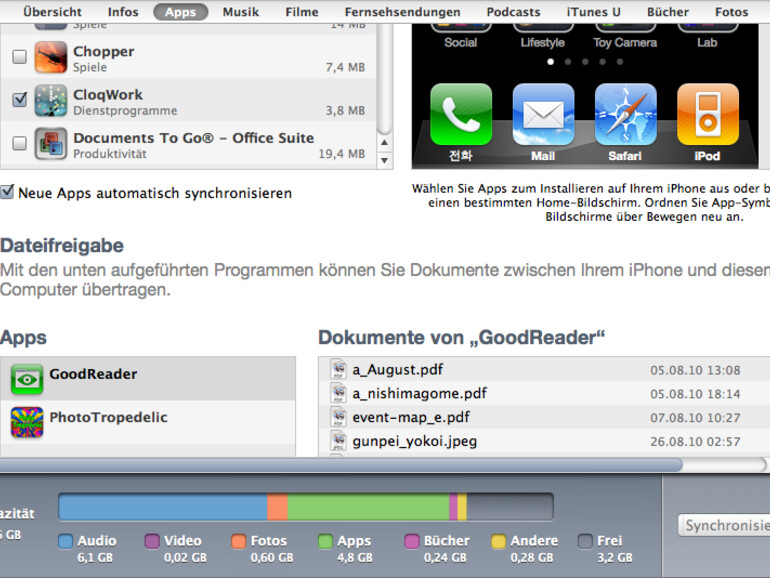Select first home screen page dot
The width and height of the screenshot is (770, 578).
pyautogui.click(x=550, y=62)
